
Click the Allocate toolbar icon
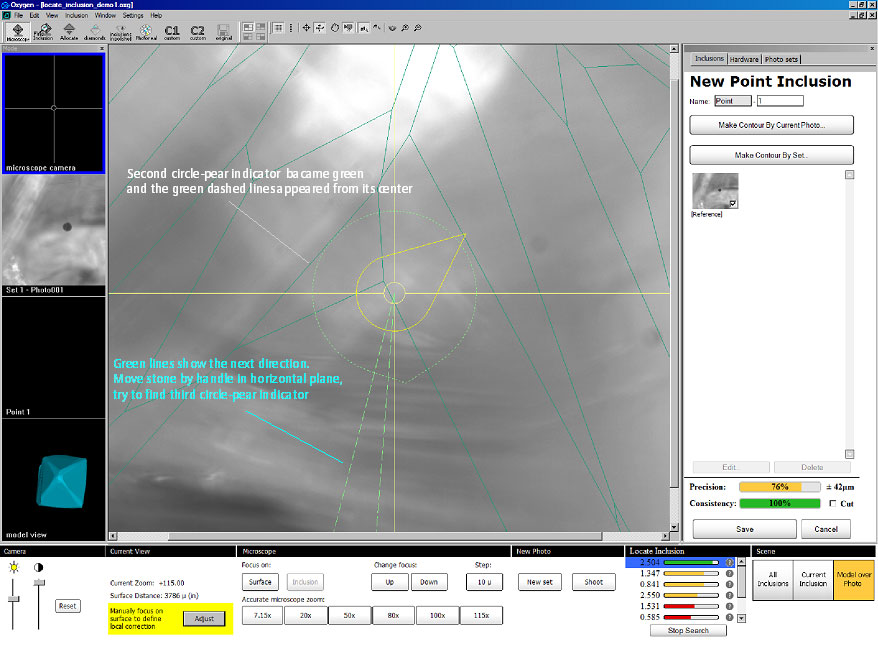point(68,31)
